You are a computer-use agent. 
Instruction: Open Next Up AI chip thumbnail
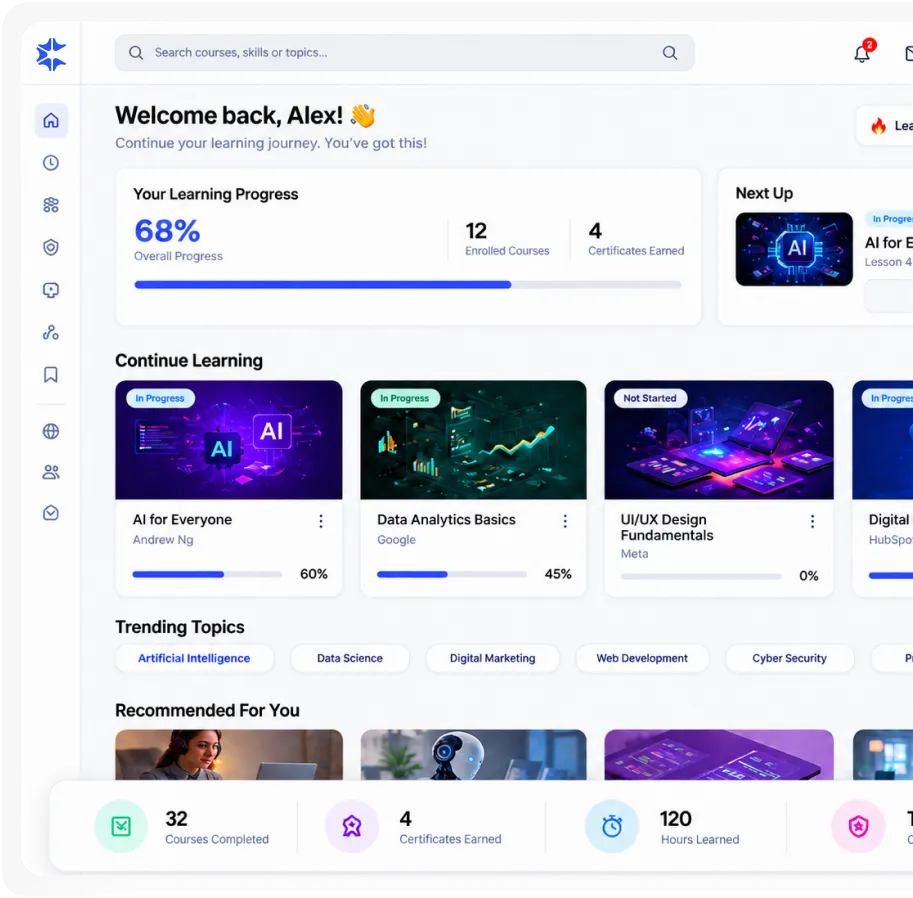(x=794, y=249)
